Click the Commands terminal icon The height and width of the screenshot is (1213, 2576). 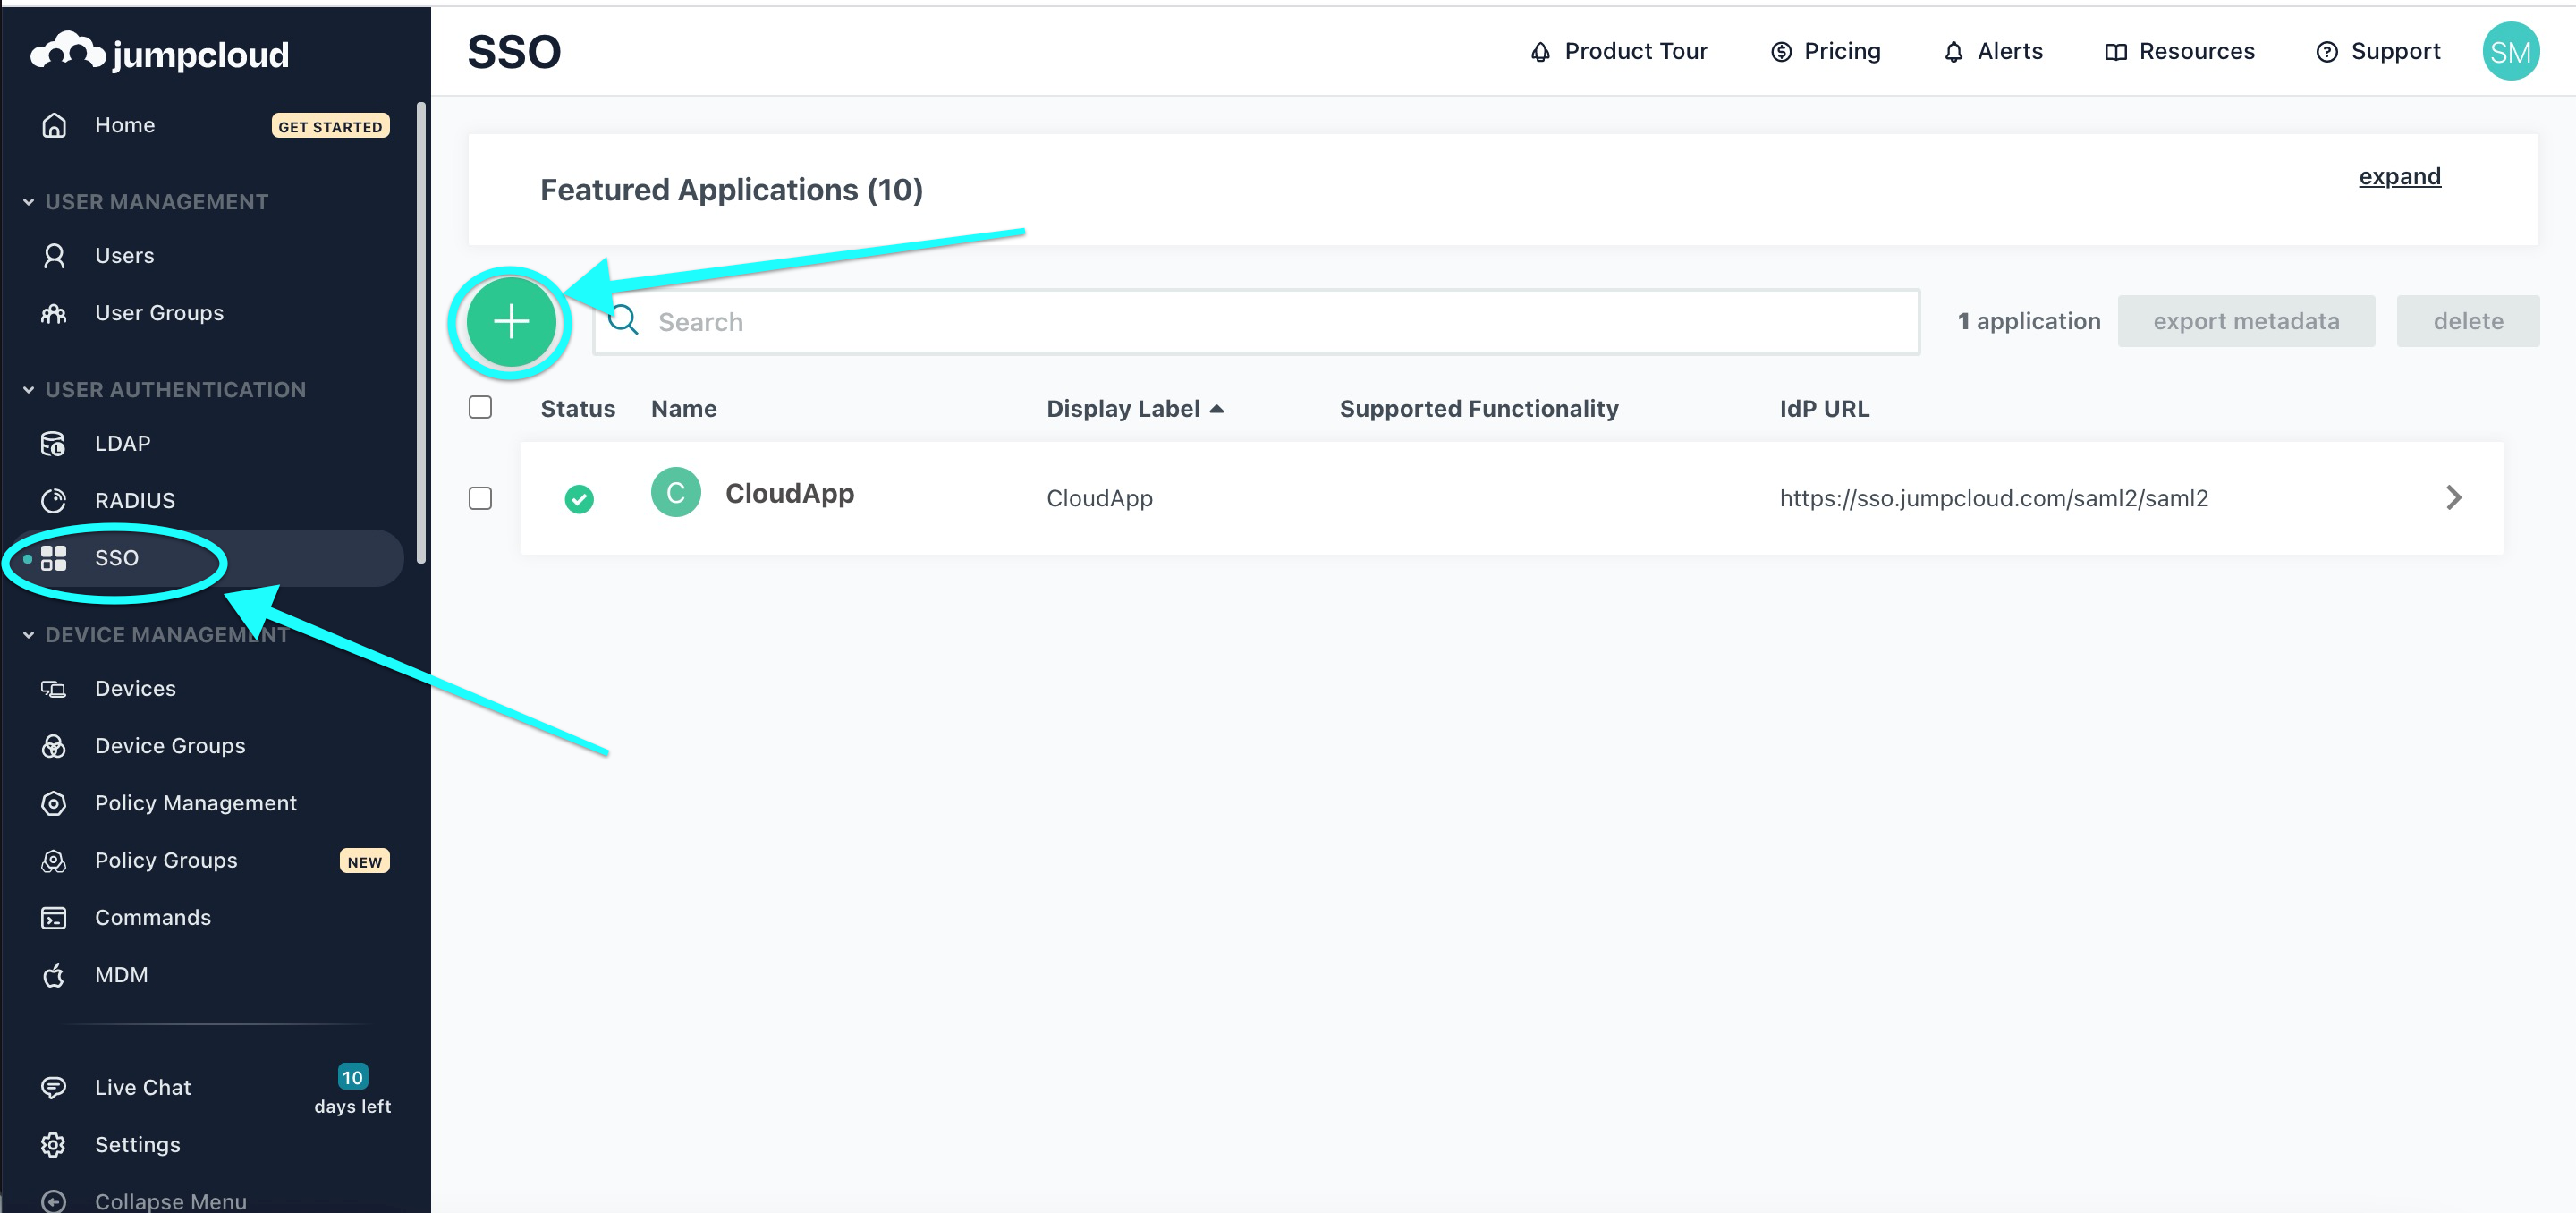[x=54, y=918]
